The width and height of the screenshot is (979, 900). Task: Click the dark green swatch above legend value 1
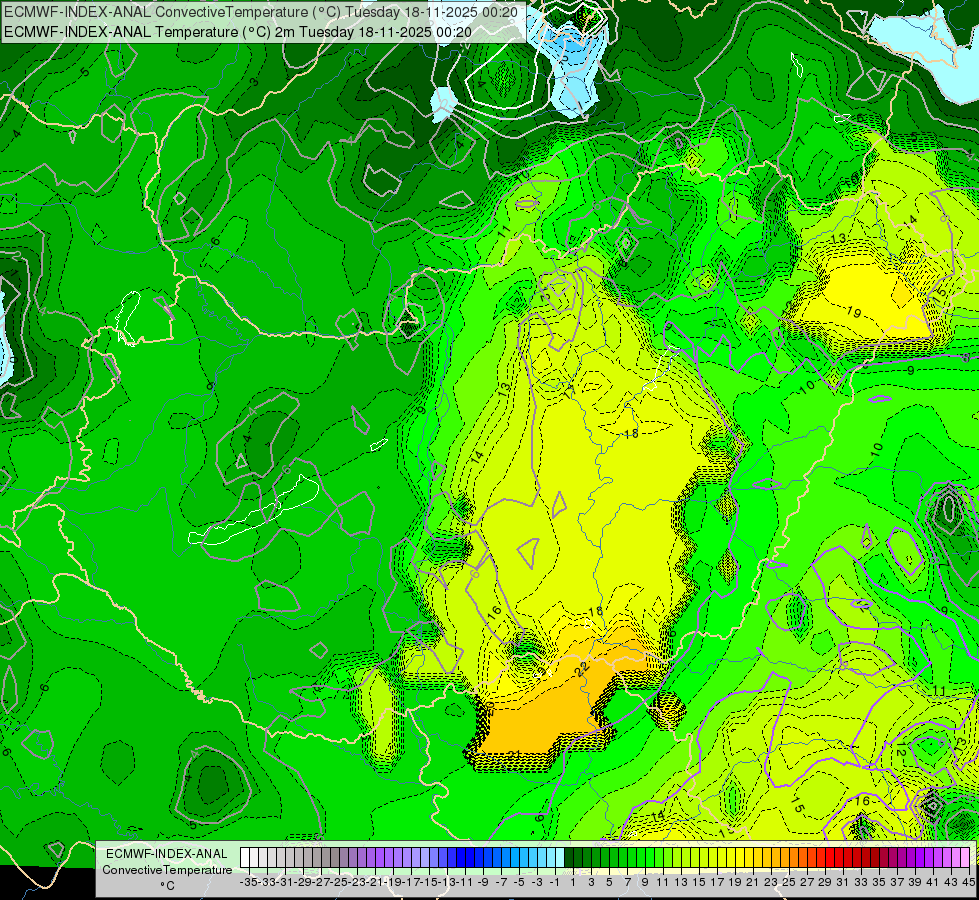pos(569,858)
